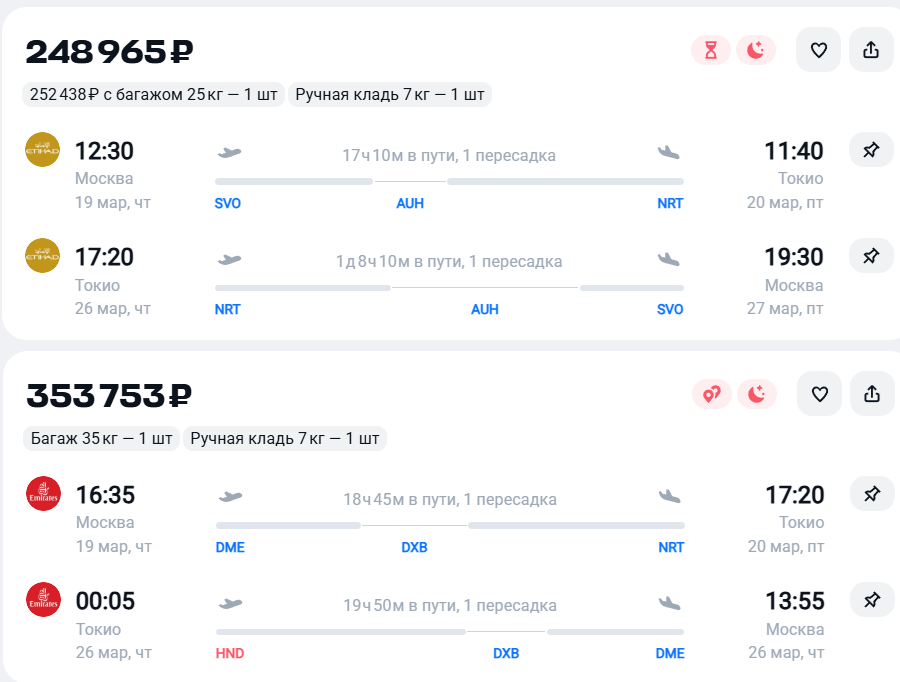Share the 248 965 ₽ Etihad ticket
900x682 pixels.
[x=871, y=50]
